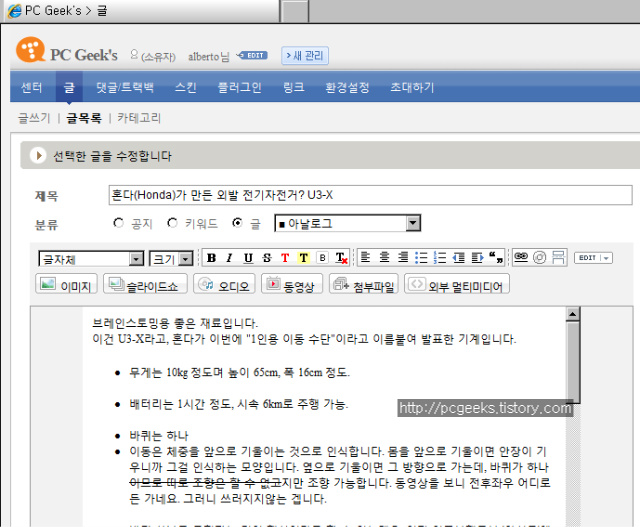Click the 오디오 button
The width and height of the screenshot is (640, 527).
pos(224,284)
